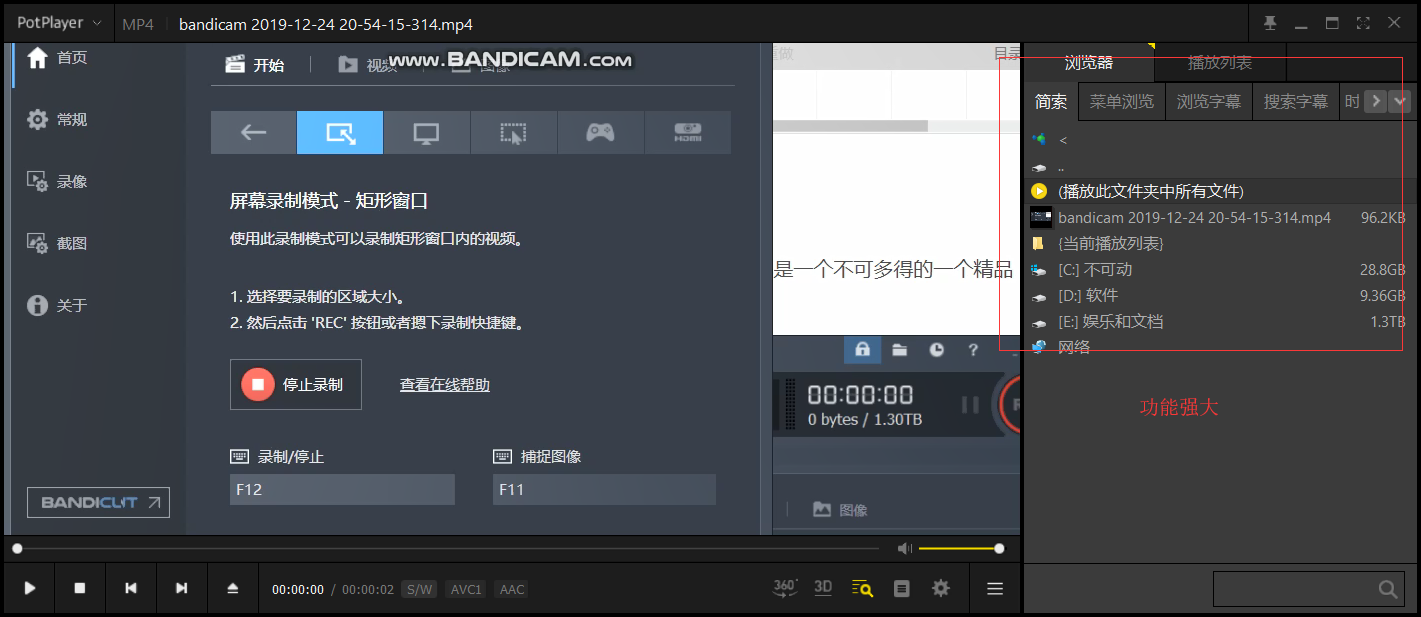
Task: Click 播放此文件夹中所有文件
Action: click(x=1220, y=191)
